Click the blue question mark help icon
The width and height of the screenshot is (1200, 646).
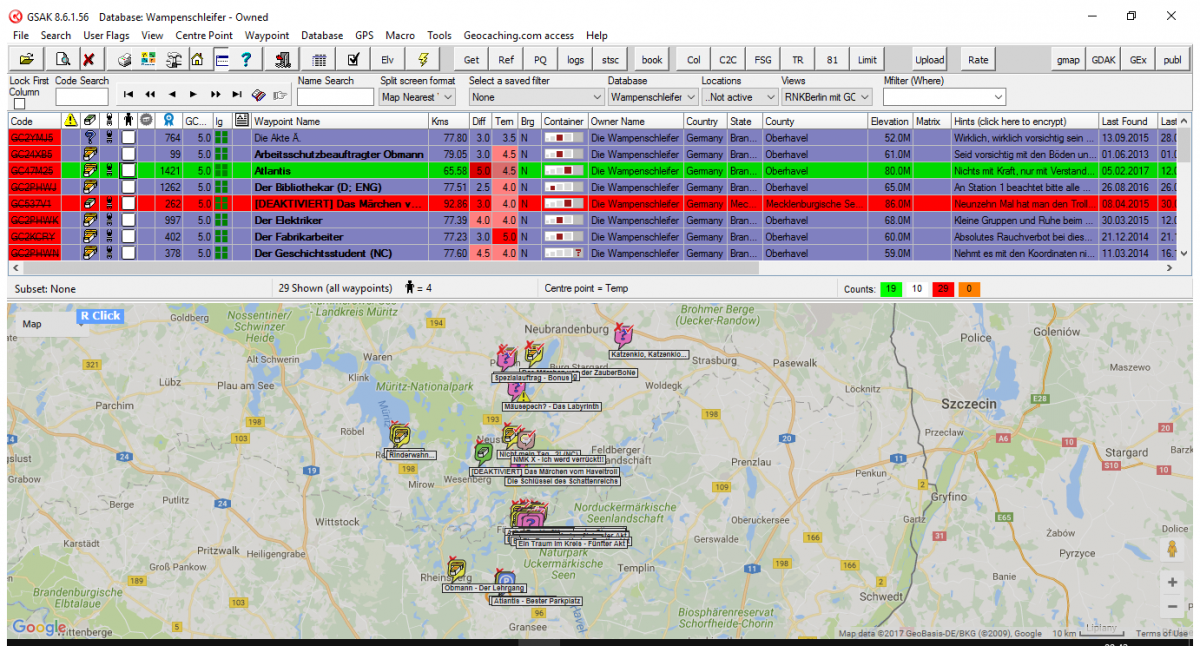click(246, 60)
